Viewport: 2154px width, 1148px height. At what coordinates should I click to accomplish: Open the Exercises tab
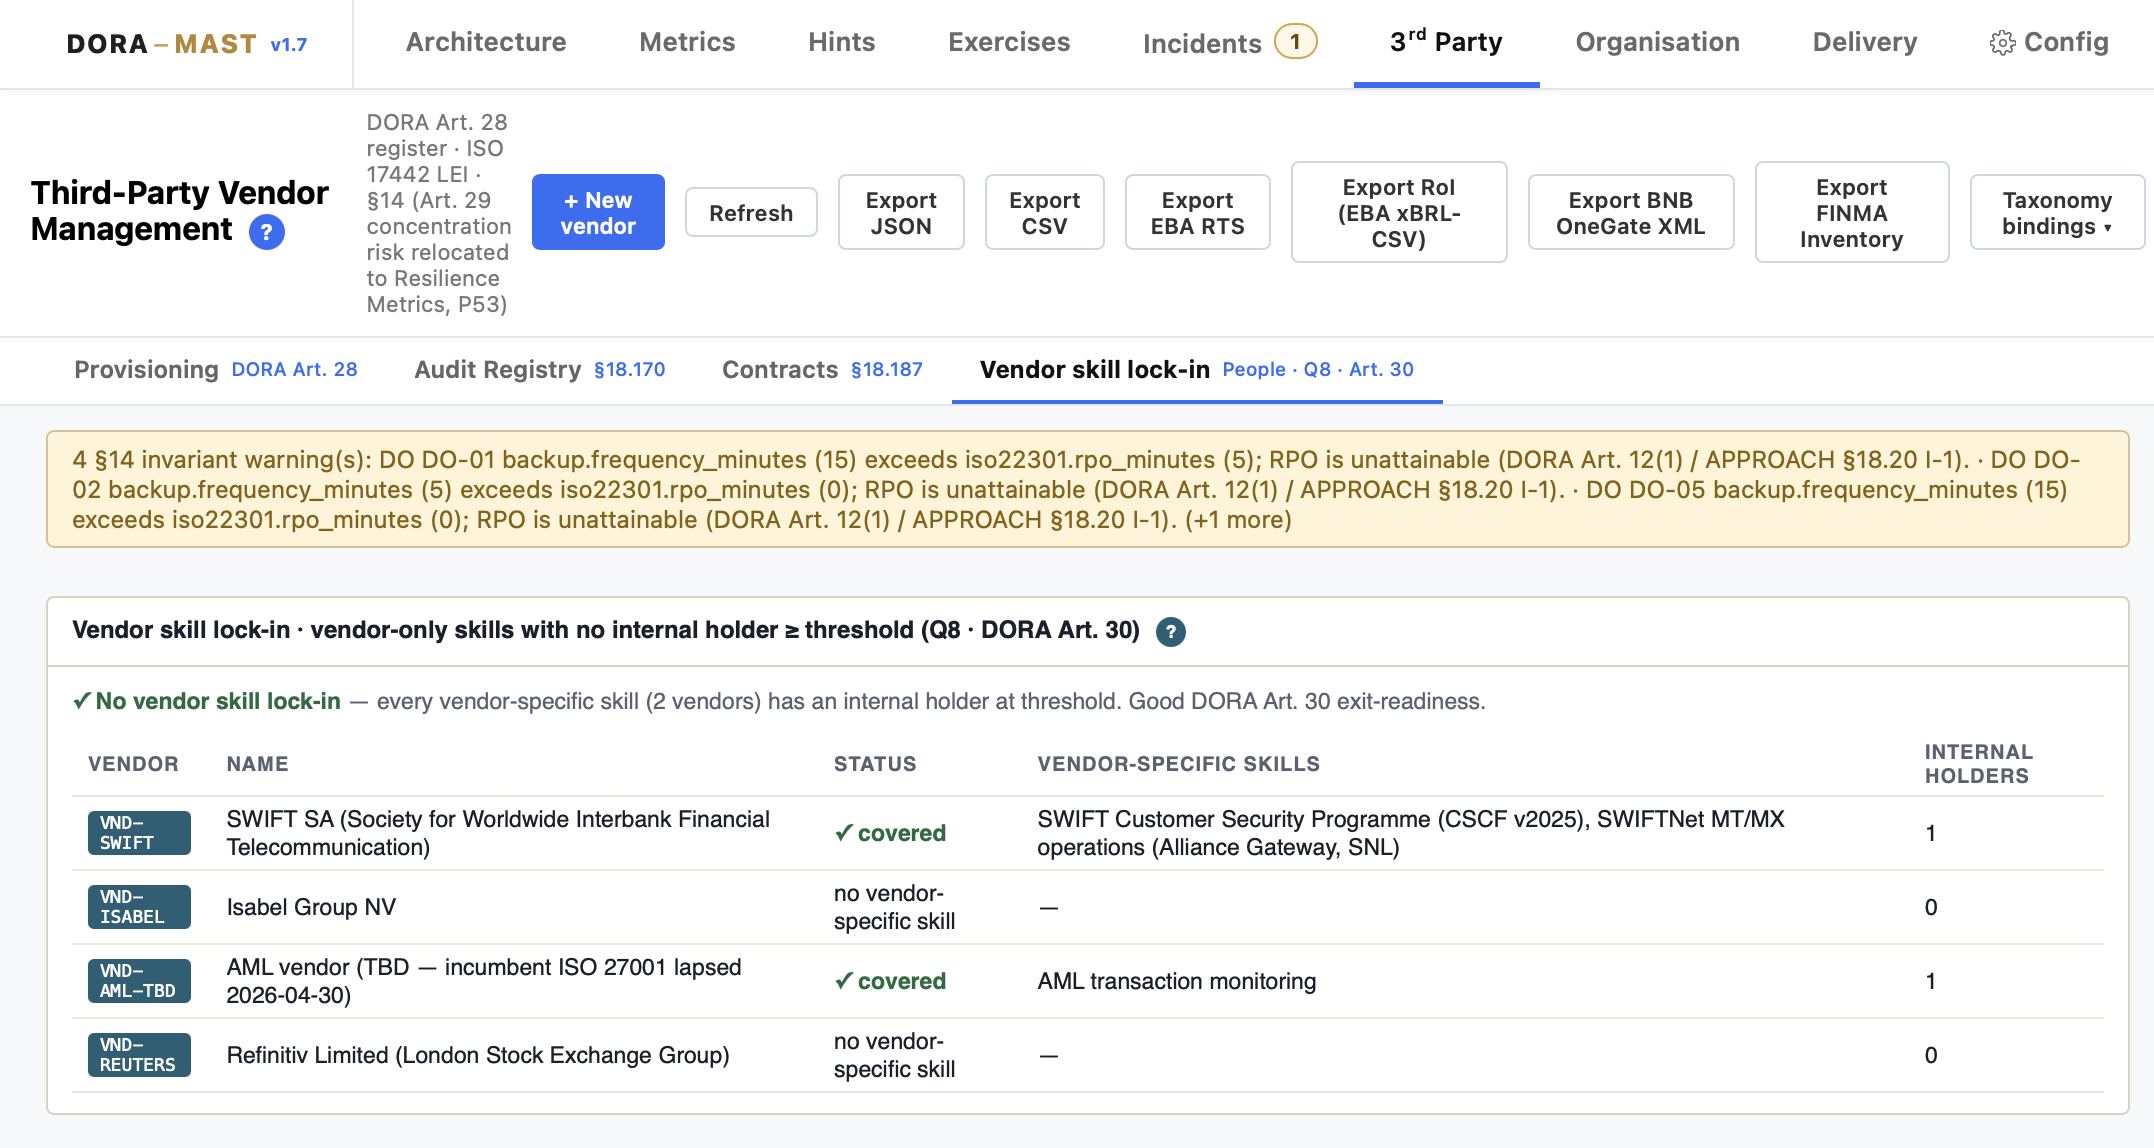click(x=1009, y=42)
